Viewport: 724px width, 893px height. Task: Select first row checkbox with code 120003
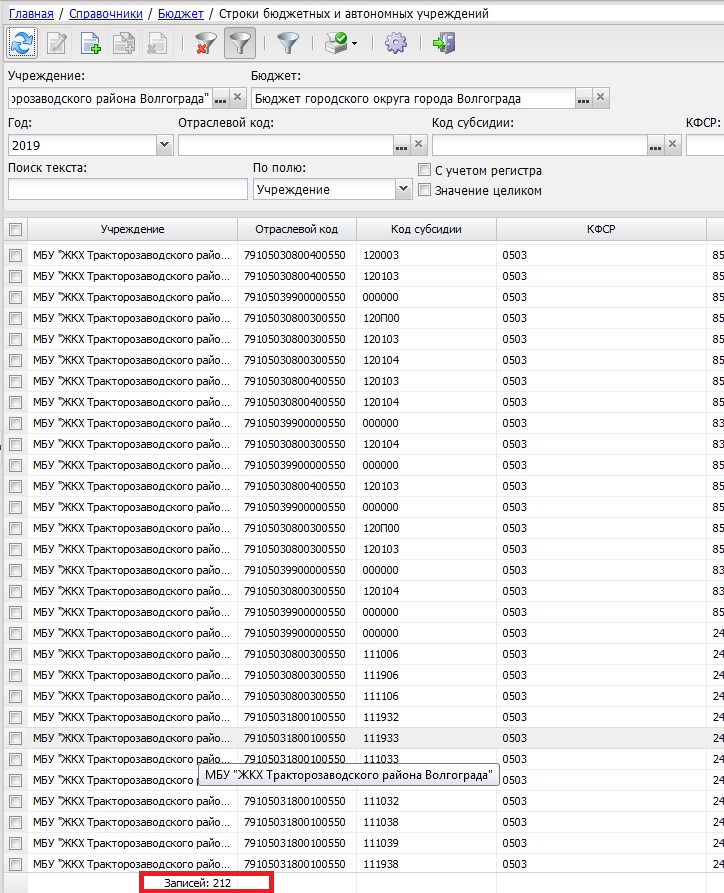tap(15, 256)
